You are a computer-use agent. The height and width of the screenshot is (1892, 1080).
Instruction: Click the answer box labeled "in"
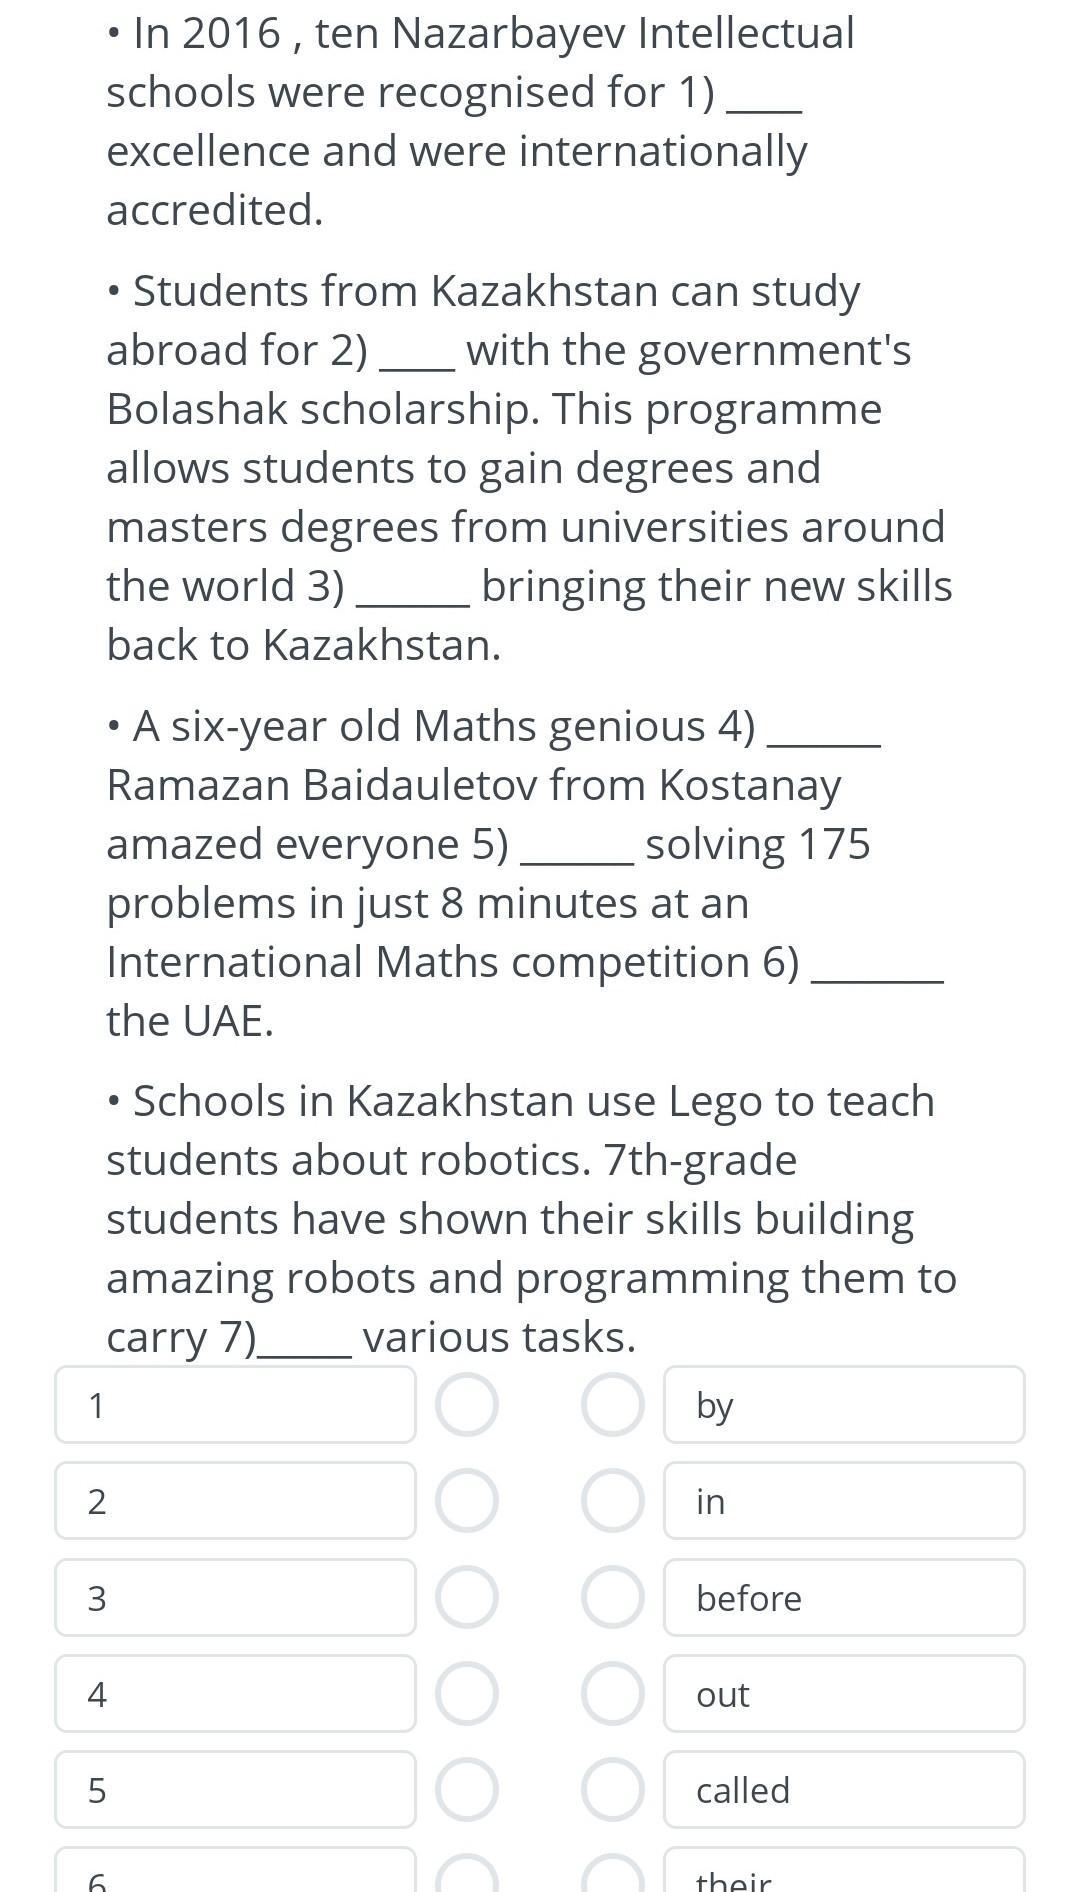click(844, 1501)
